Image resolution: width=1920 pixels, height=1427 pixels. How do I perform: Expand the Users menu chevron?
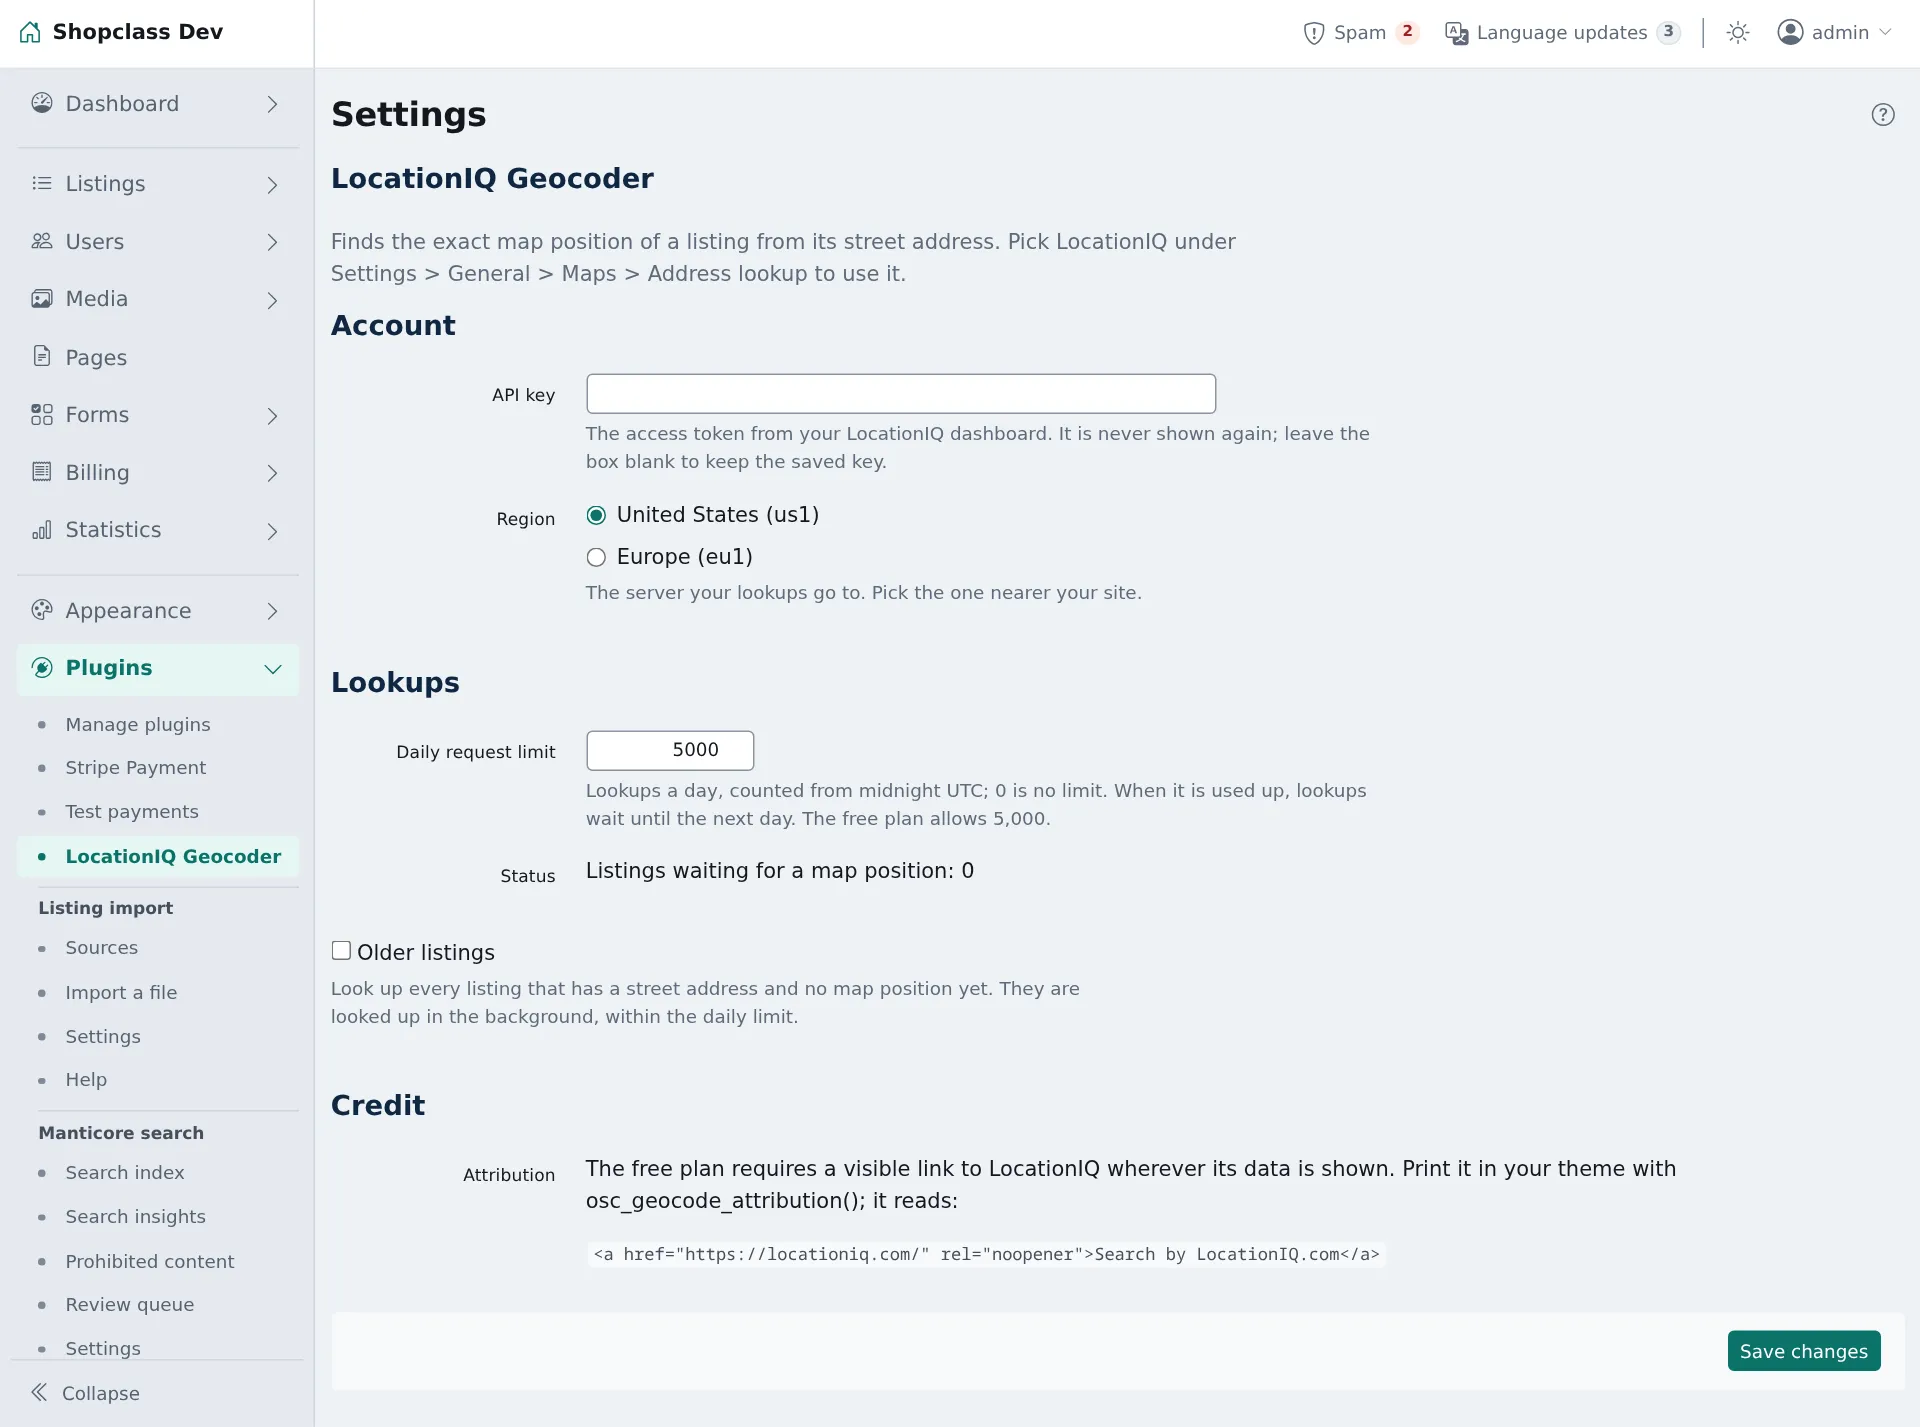point(272,242)
